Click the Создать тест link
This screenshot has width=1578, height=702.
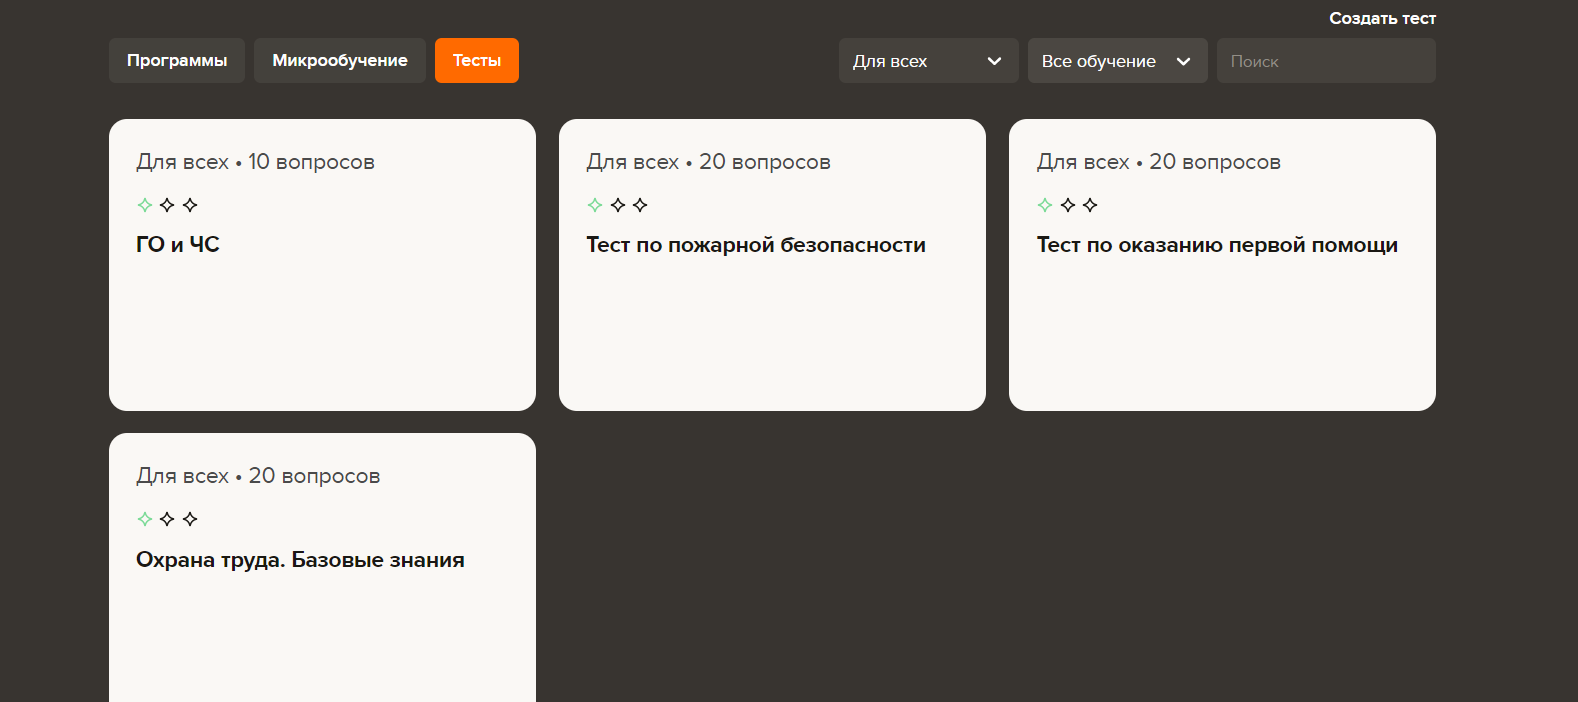coord(1382,18)
